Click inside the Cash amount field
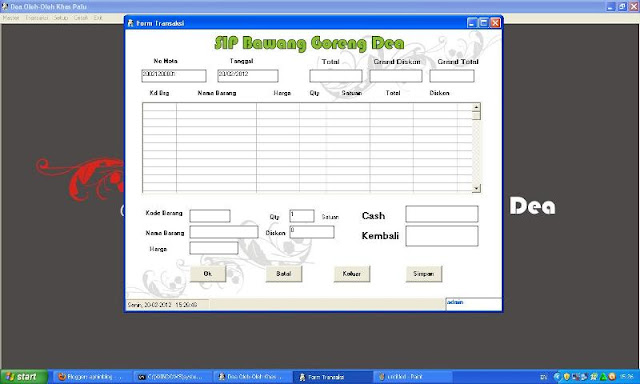Image resolution: width=640 pixels, height=384 pixels. [x=442, y=214]
